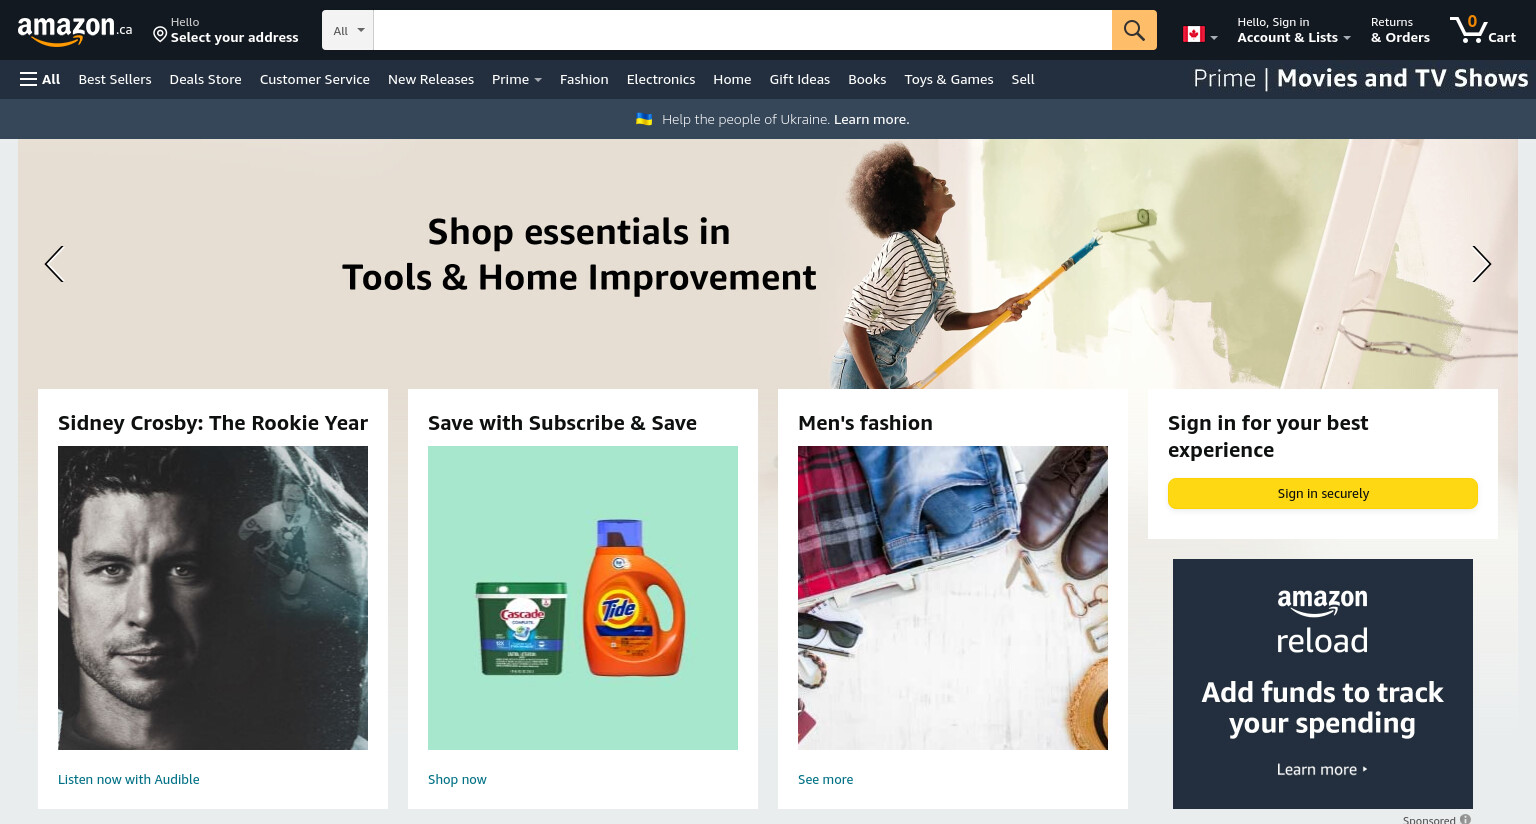Select Toys & Games in navigation

949,79
